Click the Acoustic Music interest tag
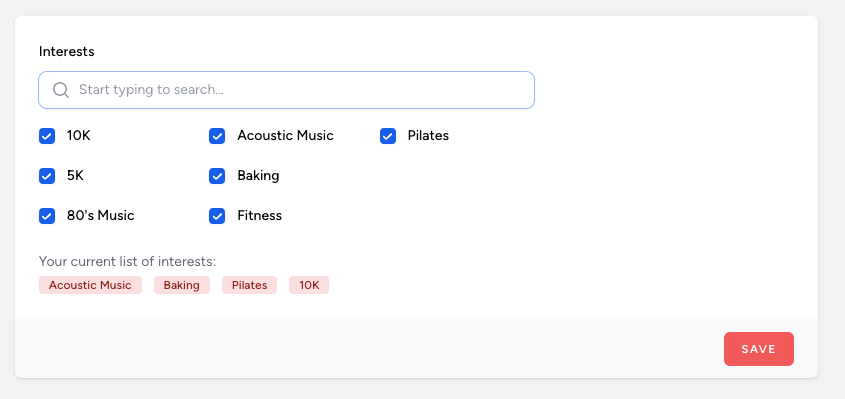Image resolution: width=845 pixels, height=399 pixels. pos(90,285)
